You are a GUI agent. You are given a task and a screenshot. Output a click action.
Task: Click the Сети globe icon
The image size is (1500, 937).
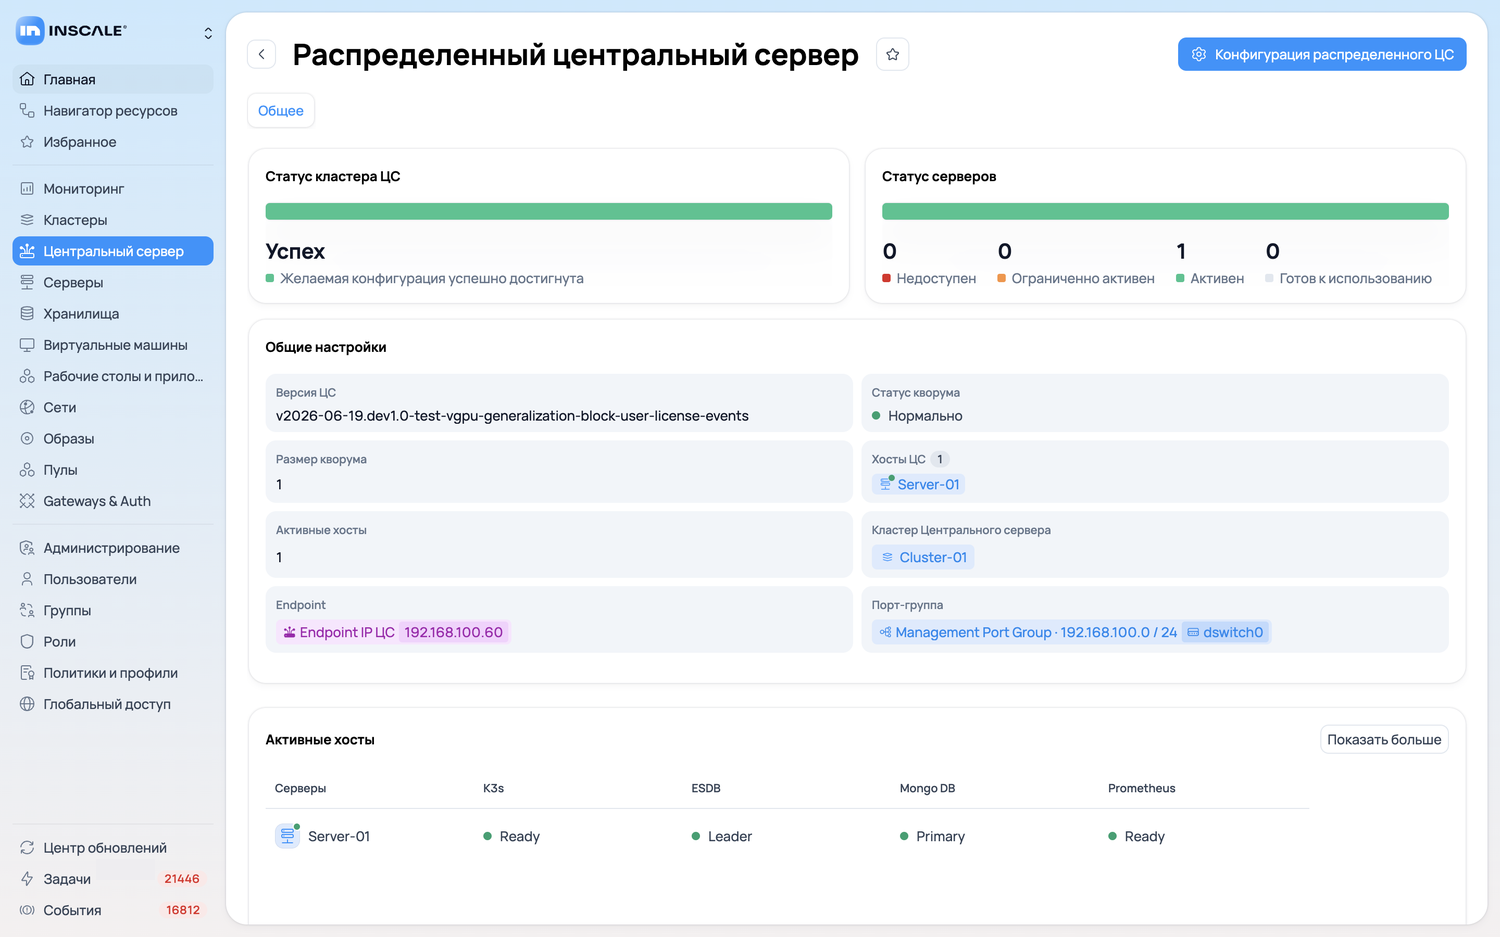click(x=27, y=408)
